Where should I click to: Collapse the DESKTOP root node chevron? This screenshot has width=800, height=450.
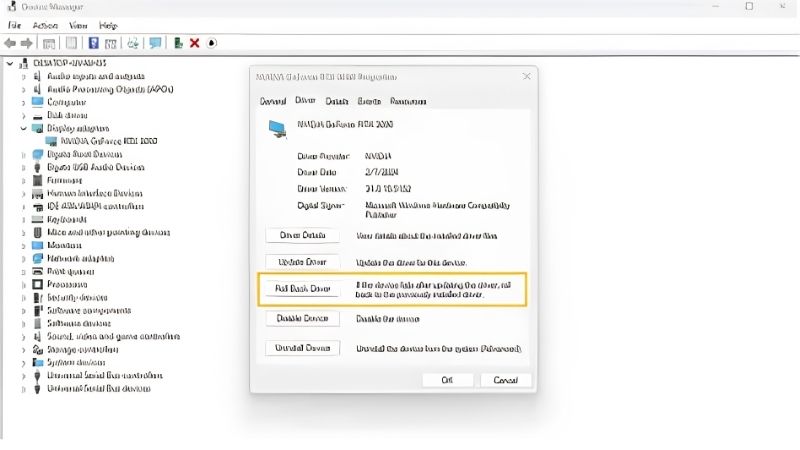coord(10,63)
